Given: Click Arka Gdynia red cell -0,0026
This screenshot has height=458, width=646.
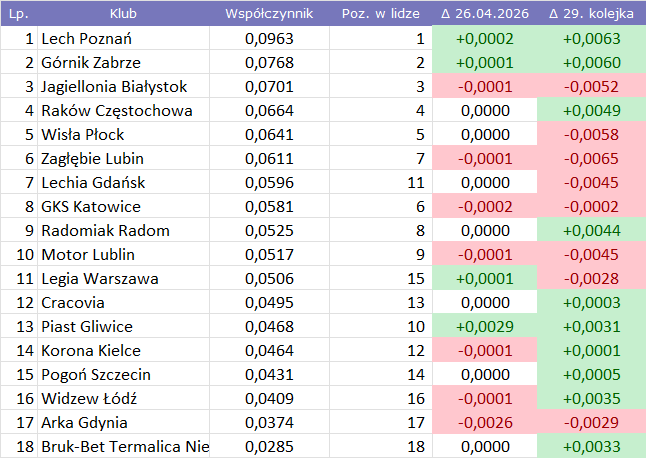Looking at the screenshot, I should point(484,423).
